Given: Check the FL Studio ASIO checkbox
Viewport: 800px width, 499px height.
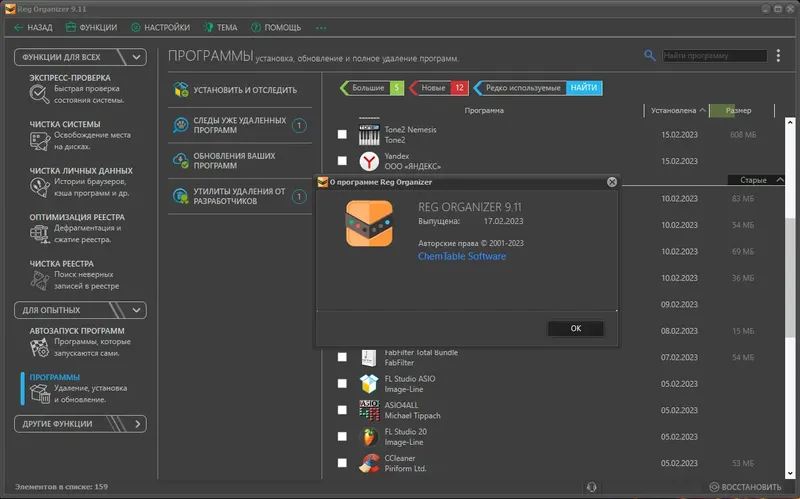Looking at the screenshot, I should click(342, 383).
